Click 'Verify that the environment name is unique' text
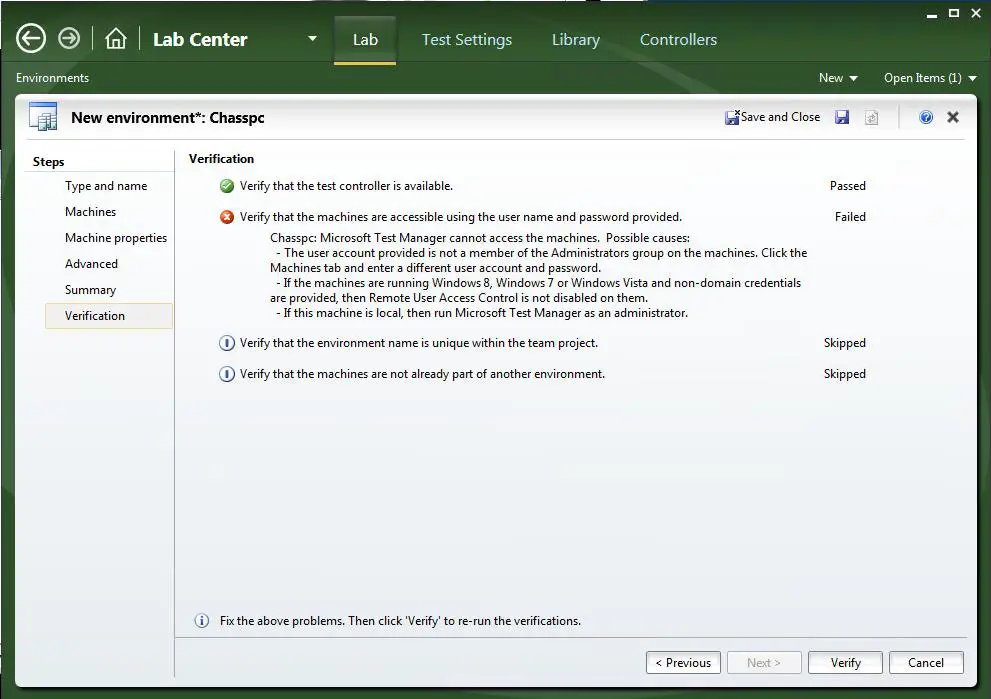 [x=418, y=343]
